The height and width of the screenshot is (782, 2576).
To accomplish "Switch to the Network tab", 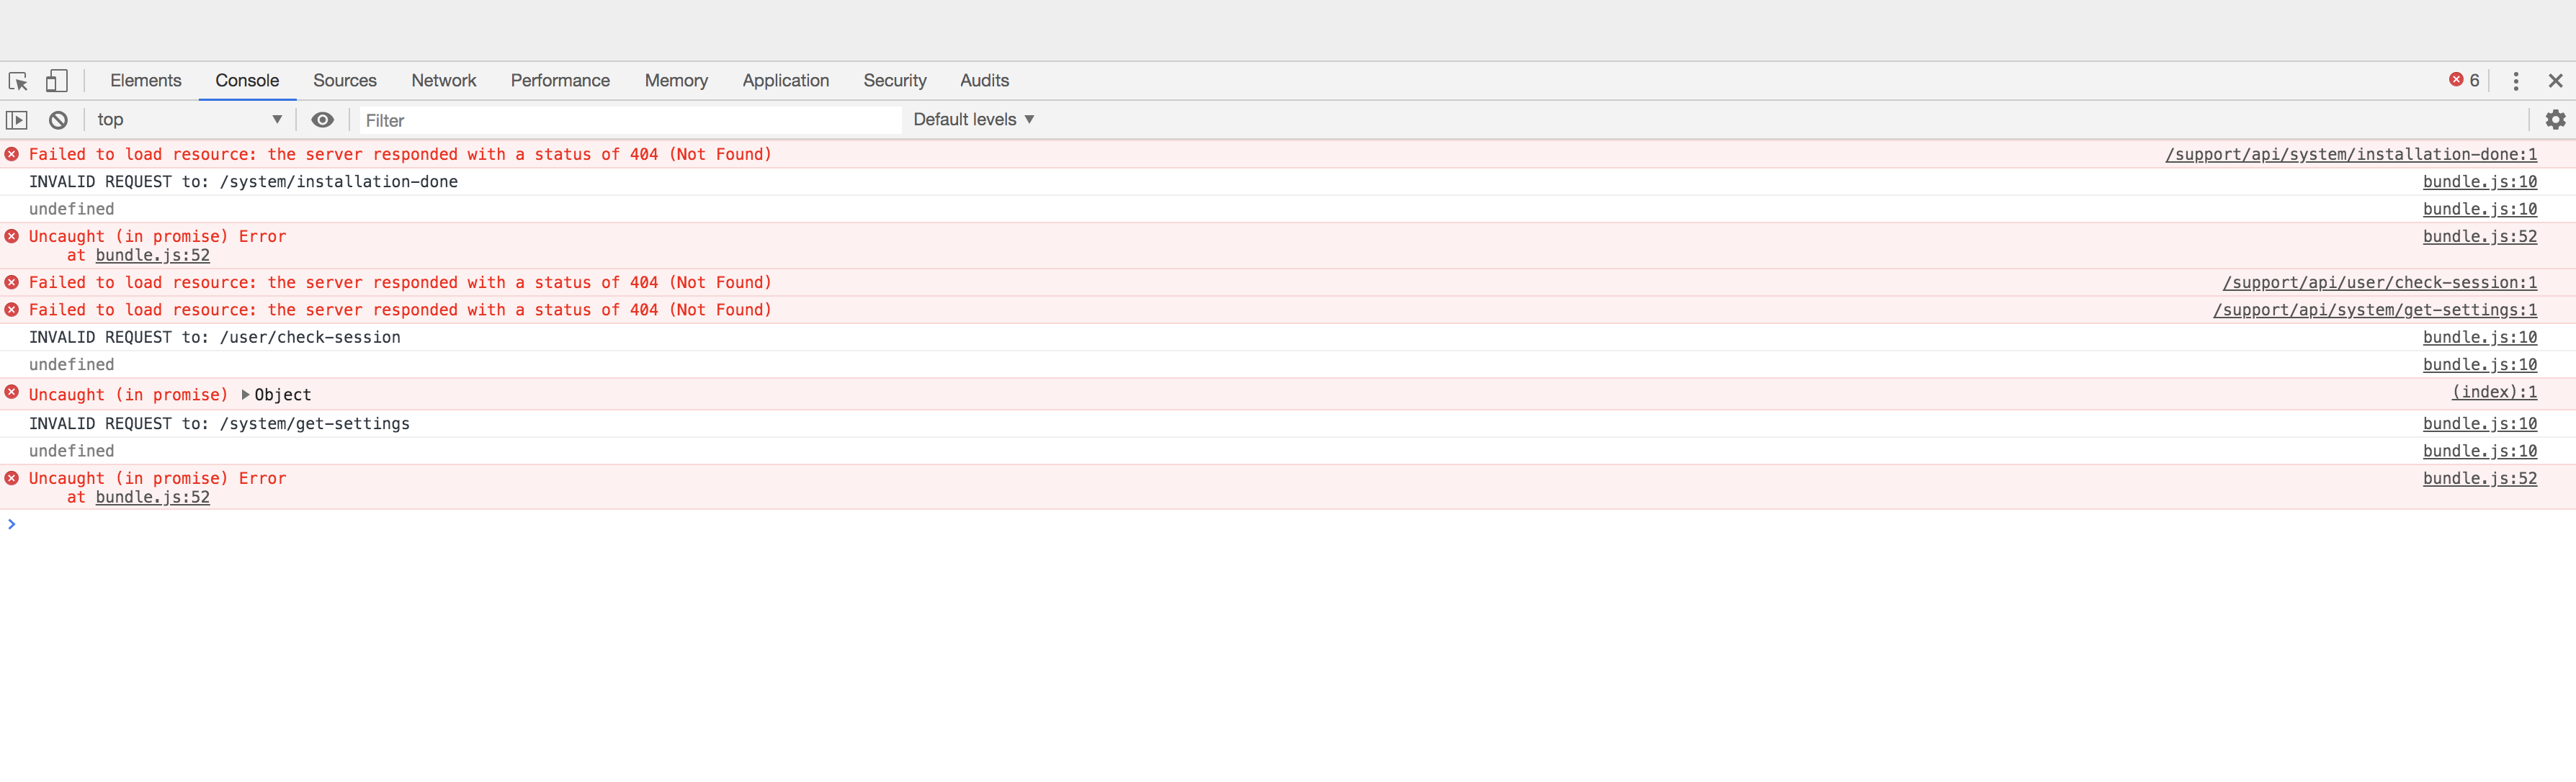I will pos(444,80).
